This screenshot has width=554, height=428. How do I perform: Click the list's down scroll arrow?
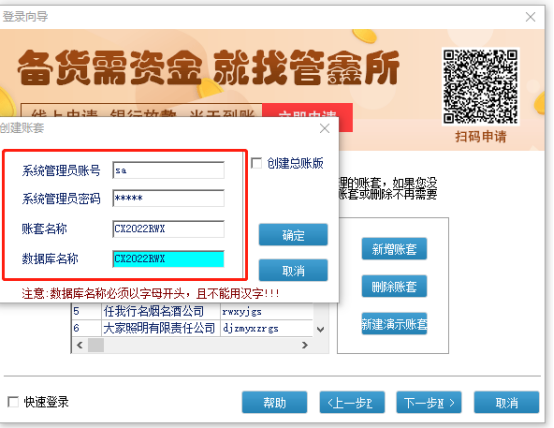tap(320, 329)
